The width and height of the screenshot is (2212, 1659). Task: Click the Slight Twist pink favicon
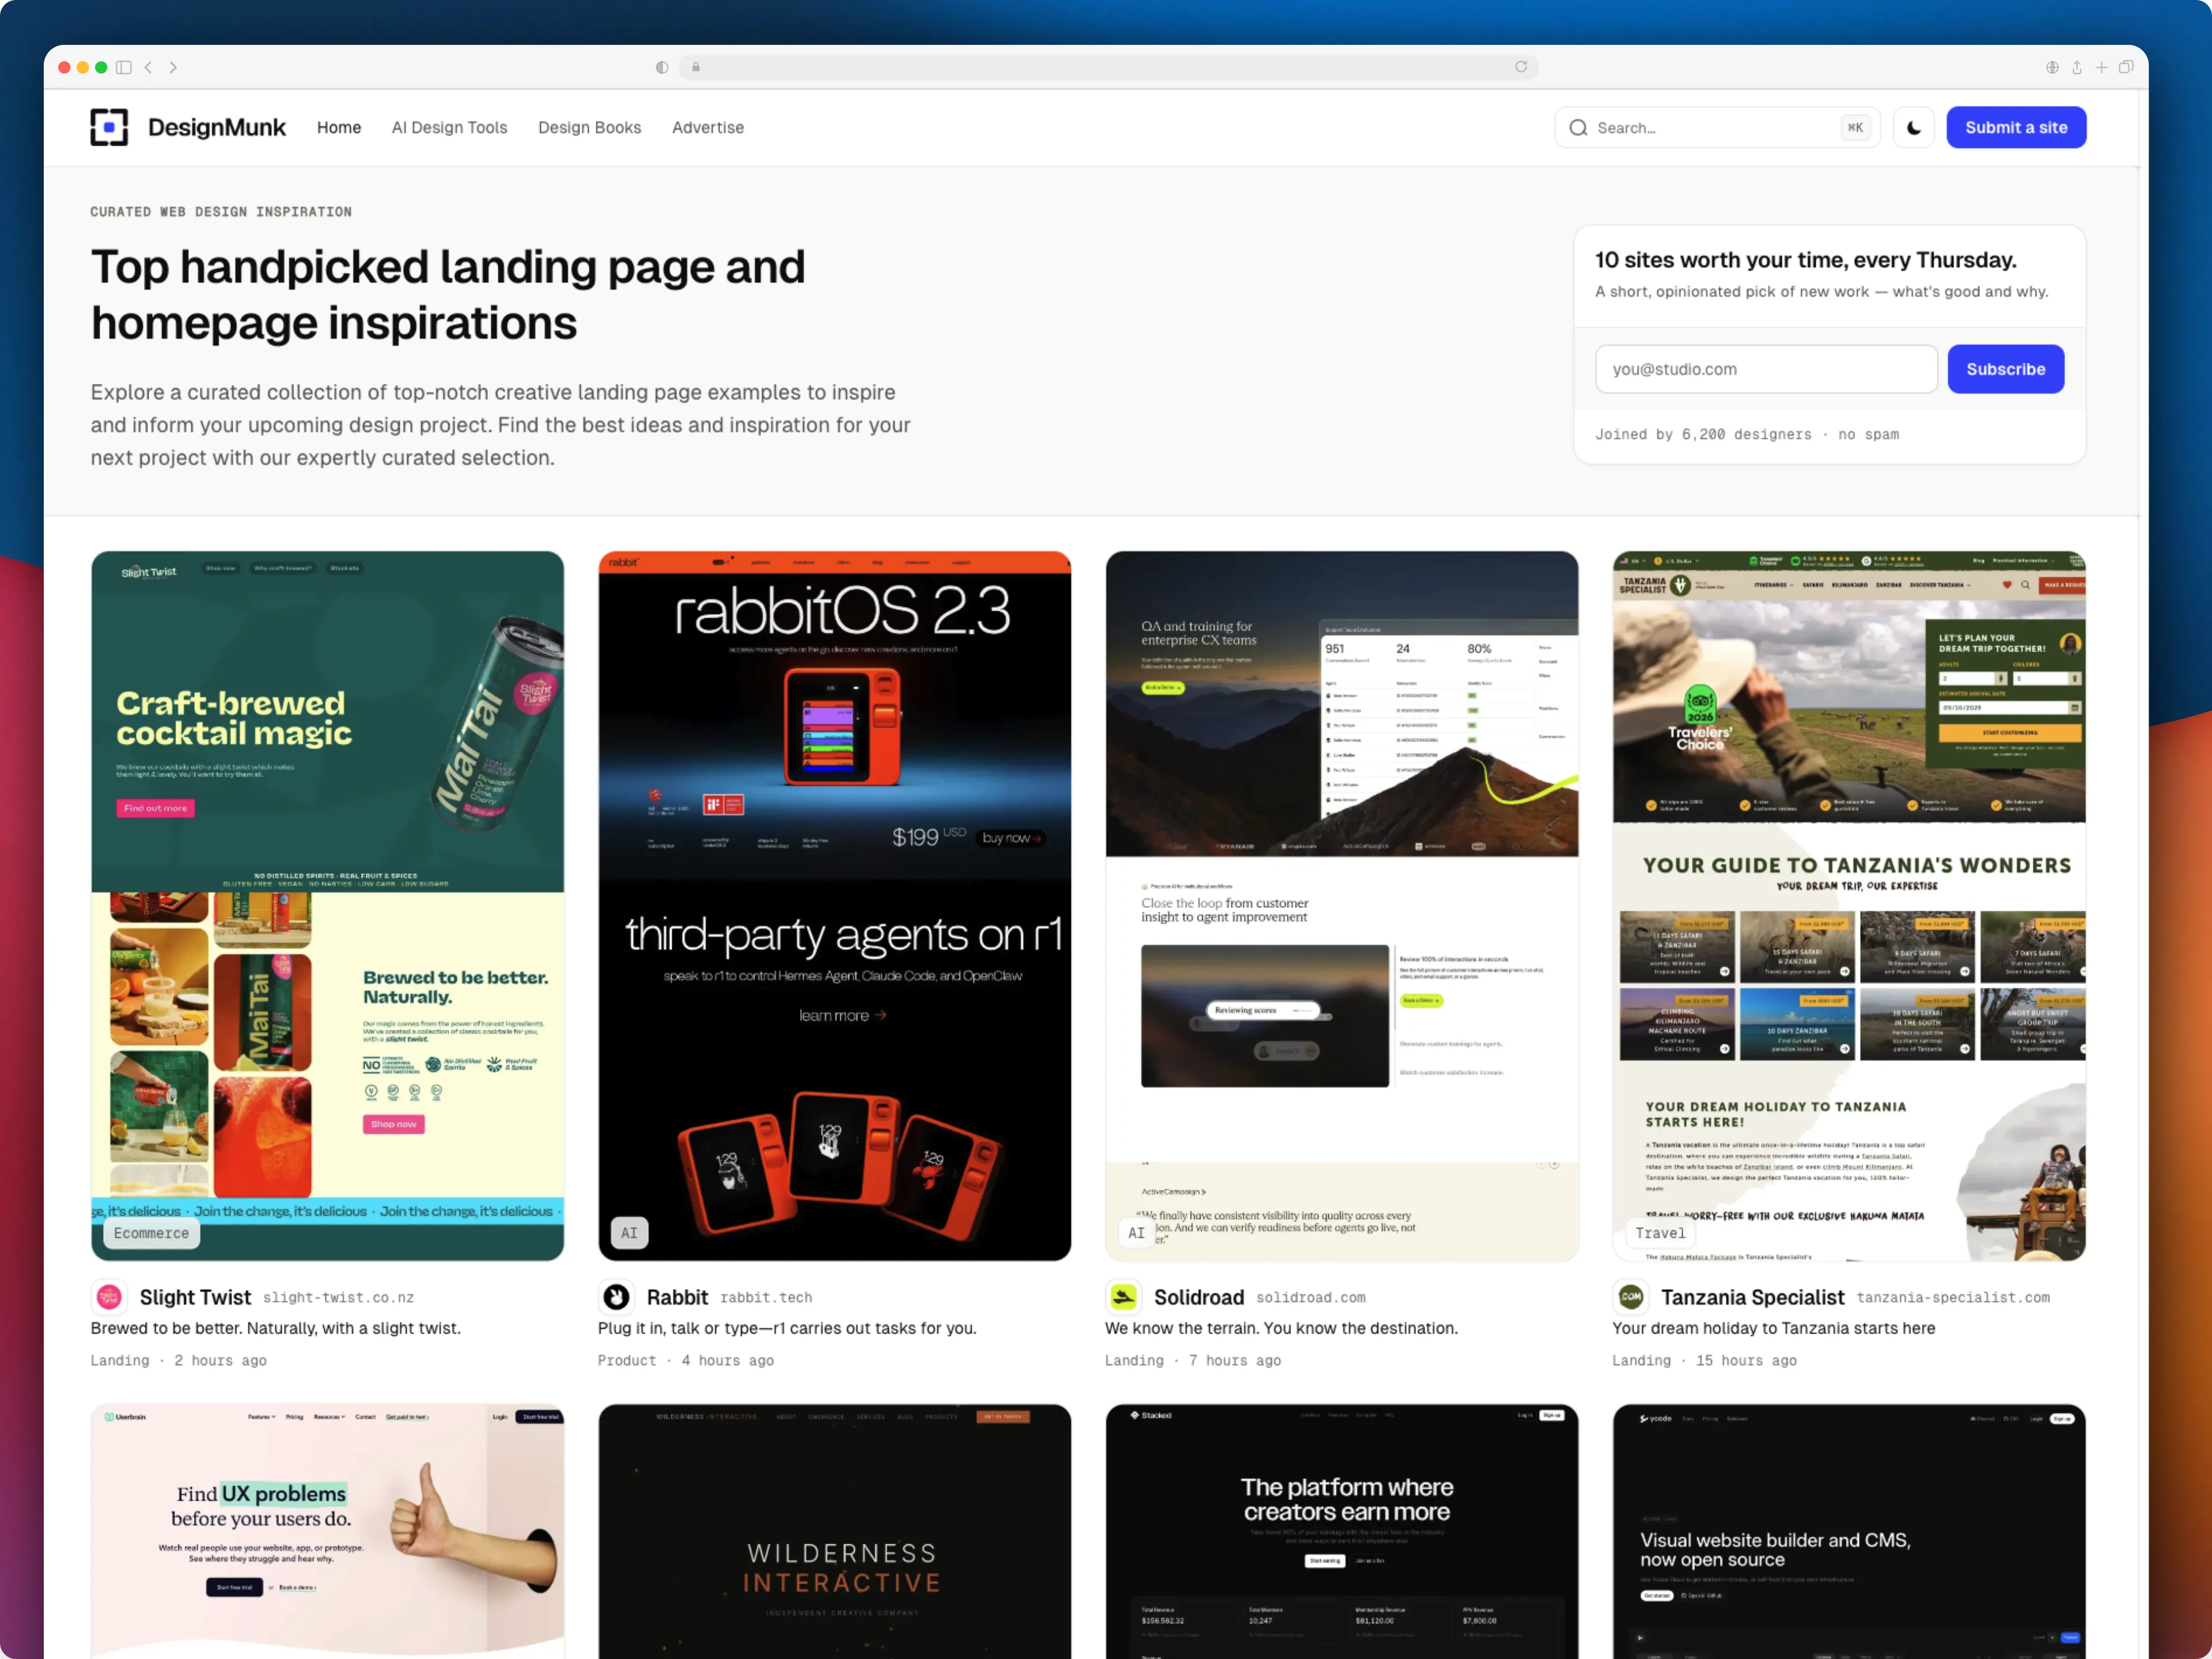(x=109, y=1297)
